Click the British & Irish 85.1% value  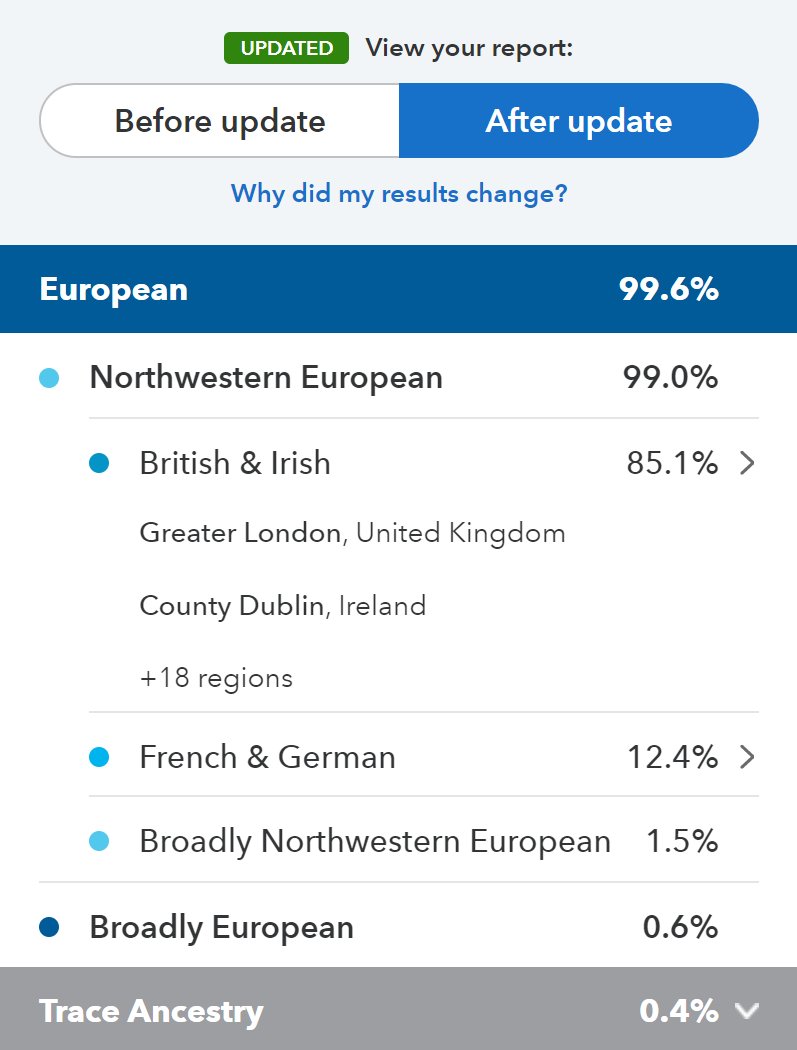[672, 463]
